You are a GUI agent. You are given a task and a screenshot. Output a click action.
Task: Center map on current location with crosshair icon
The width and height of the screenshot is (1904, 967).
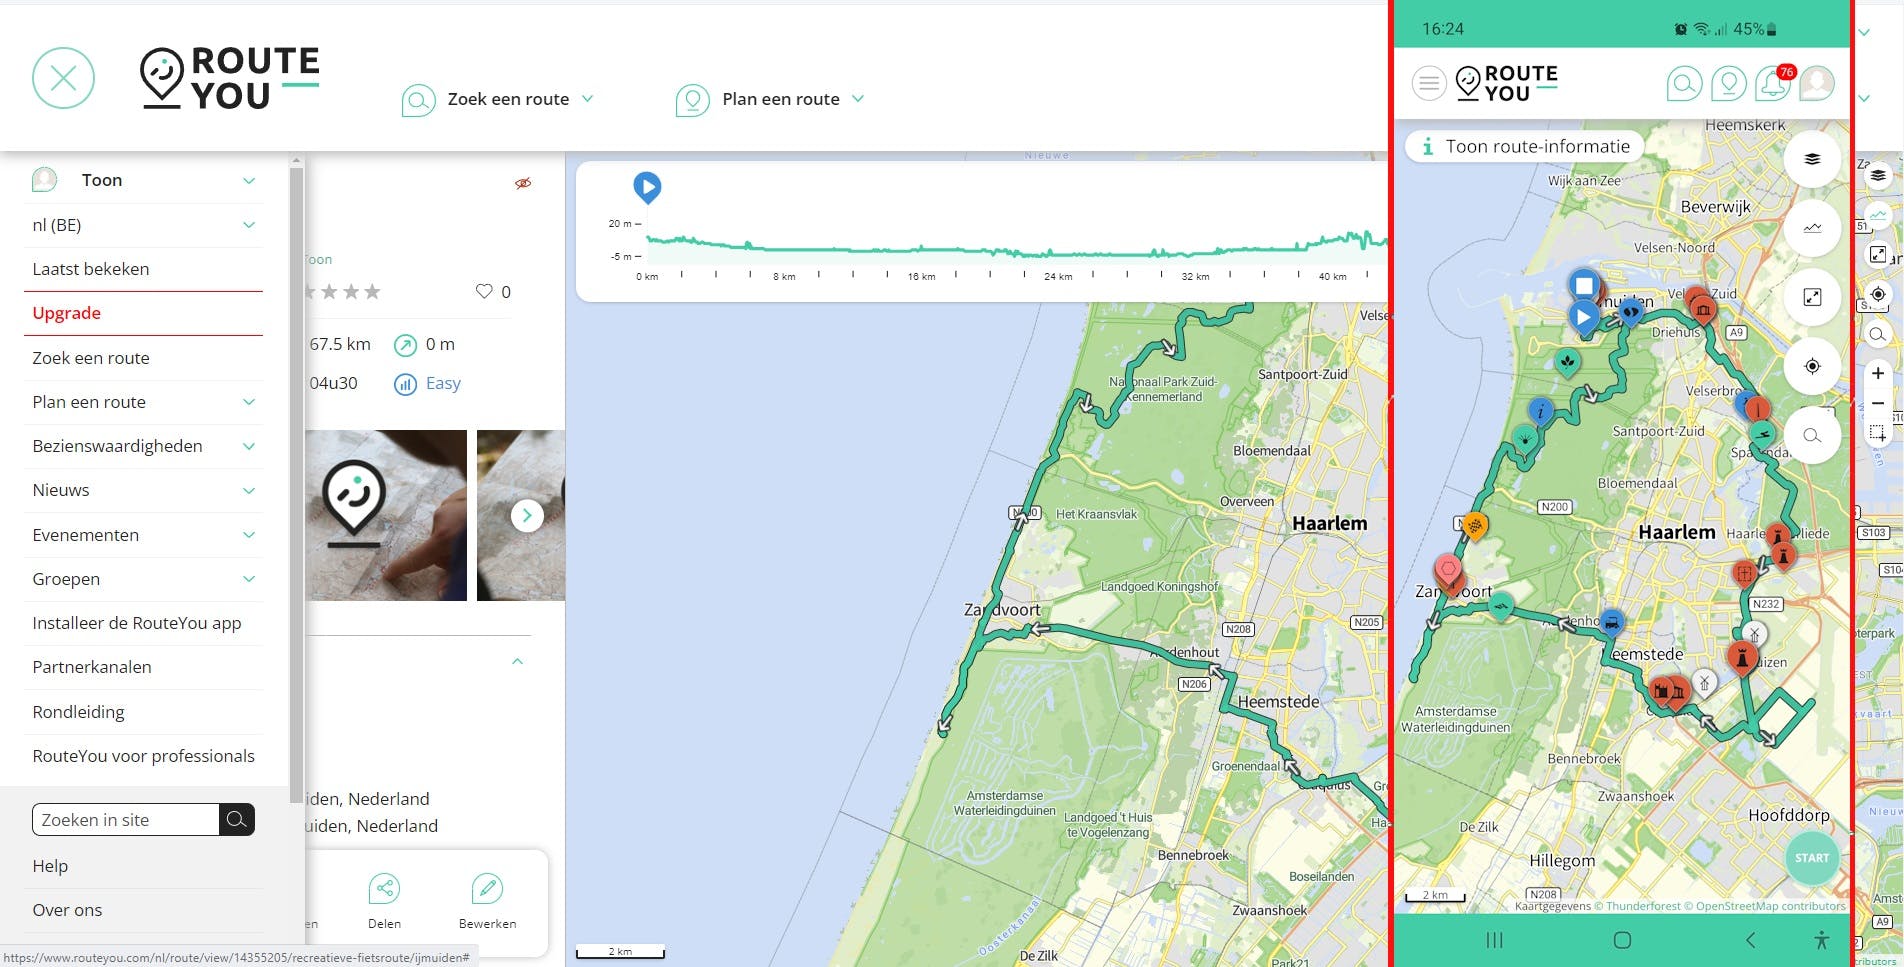click(x=1812, y=366)
